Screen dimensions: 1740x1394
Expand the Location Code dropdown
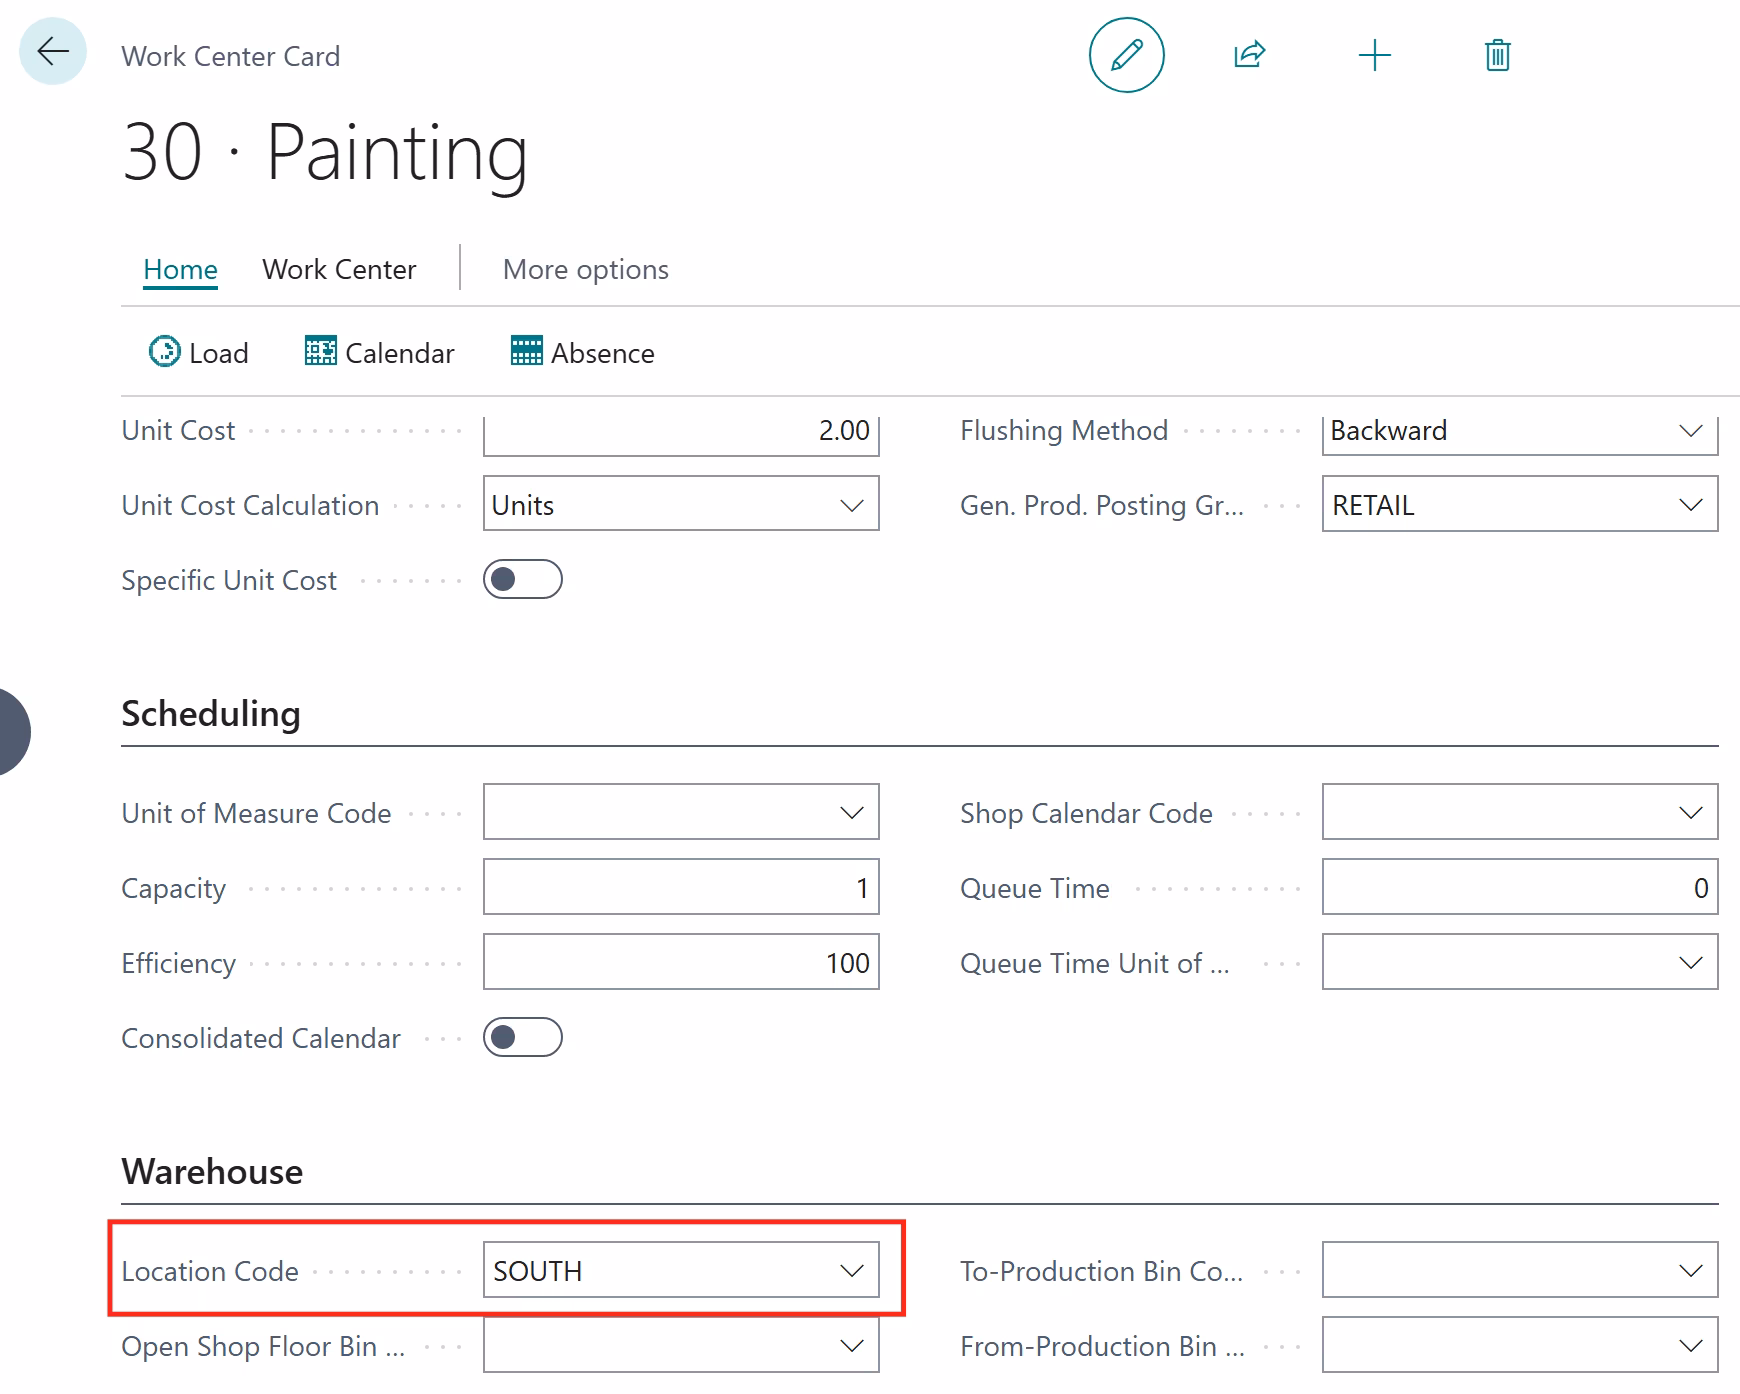851,1271
